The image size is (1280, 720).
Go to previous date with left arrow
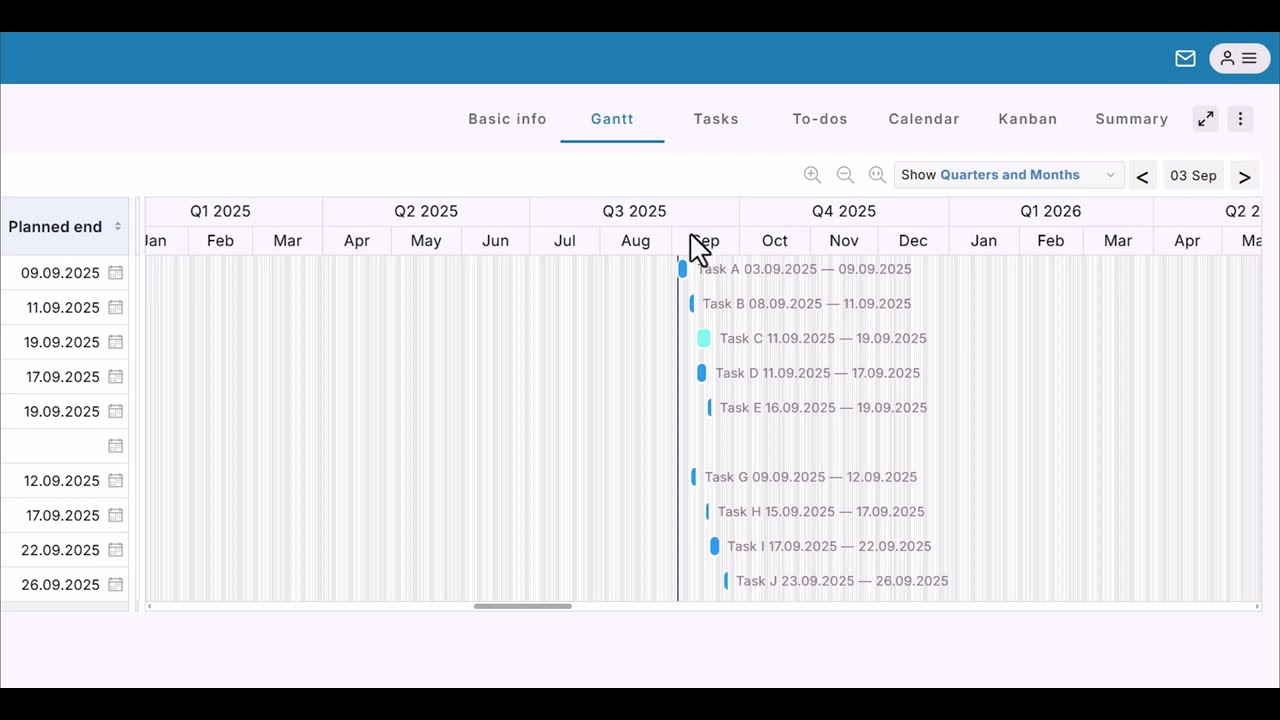click(x=1142, y=176)
